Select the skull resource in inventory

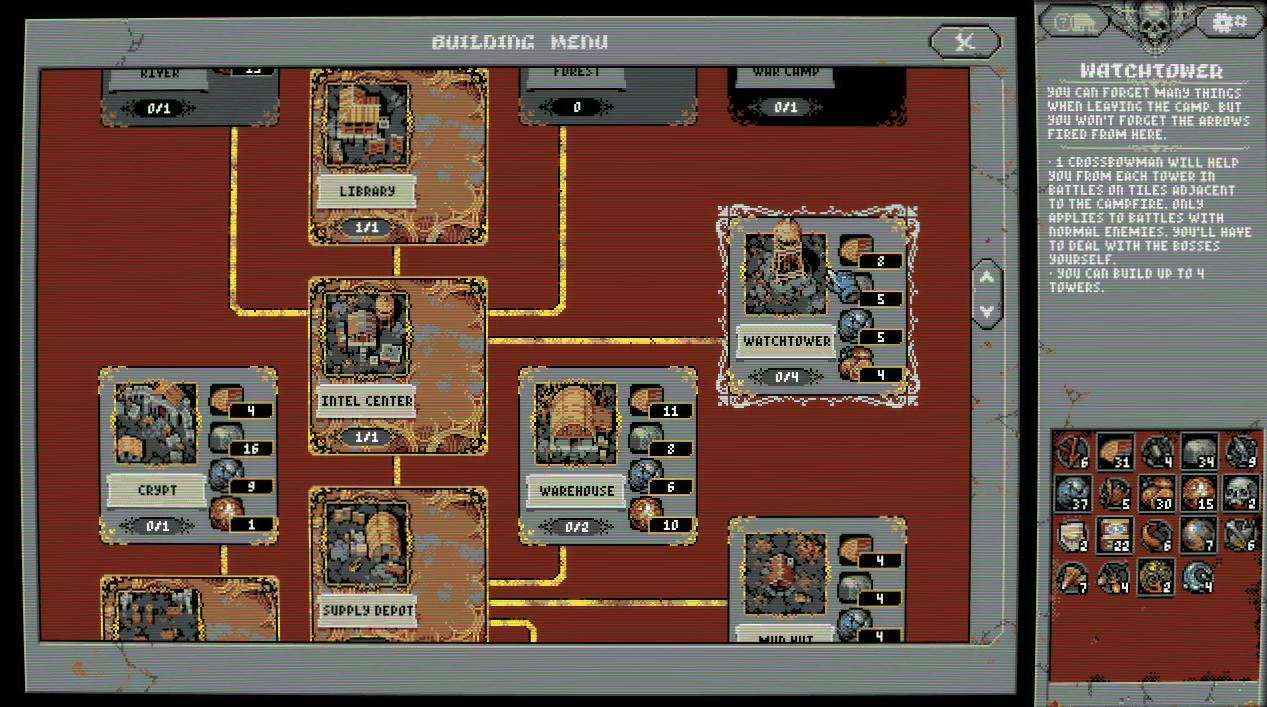click(1239, 492)
